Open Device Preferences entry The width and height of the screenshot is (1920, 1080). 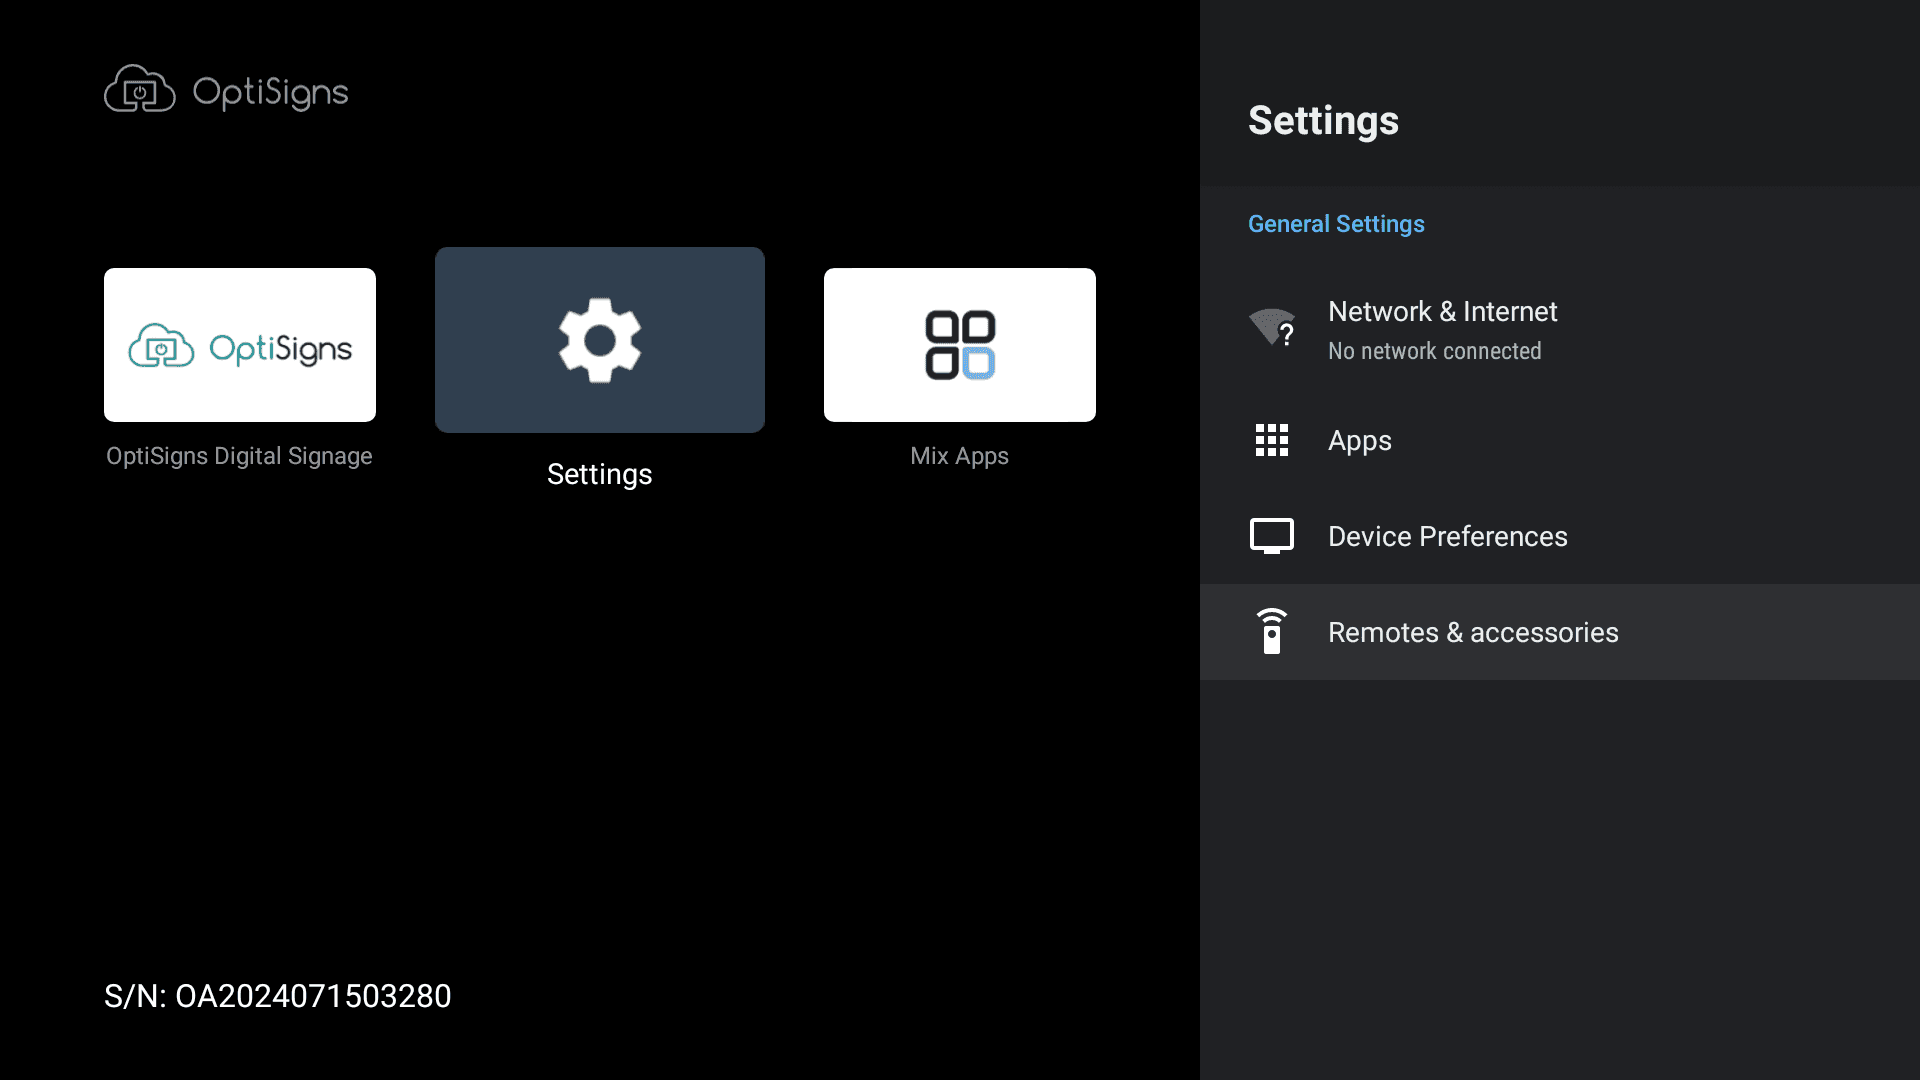click(1447, 537)
